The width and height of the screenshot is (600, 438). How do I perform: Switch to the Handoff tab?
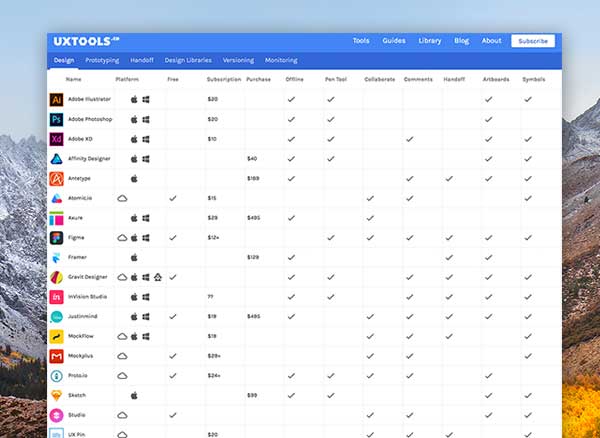pyautogui.click(x=142, y=60)
